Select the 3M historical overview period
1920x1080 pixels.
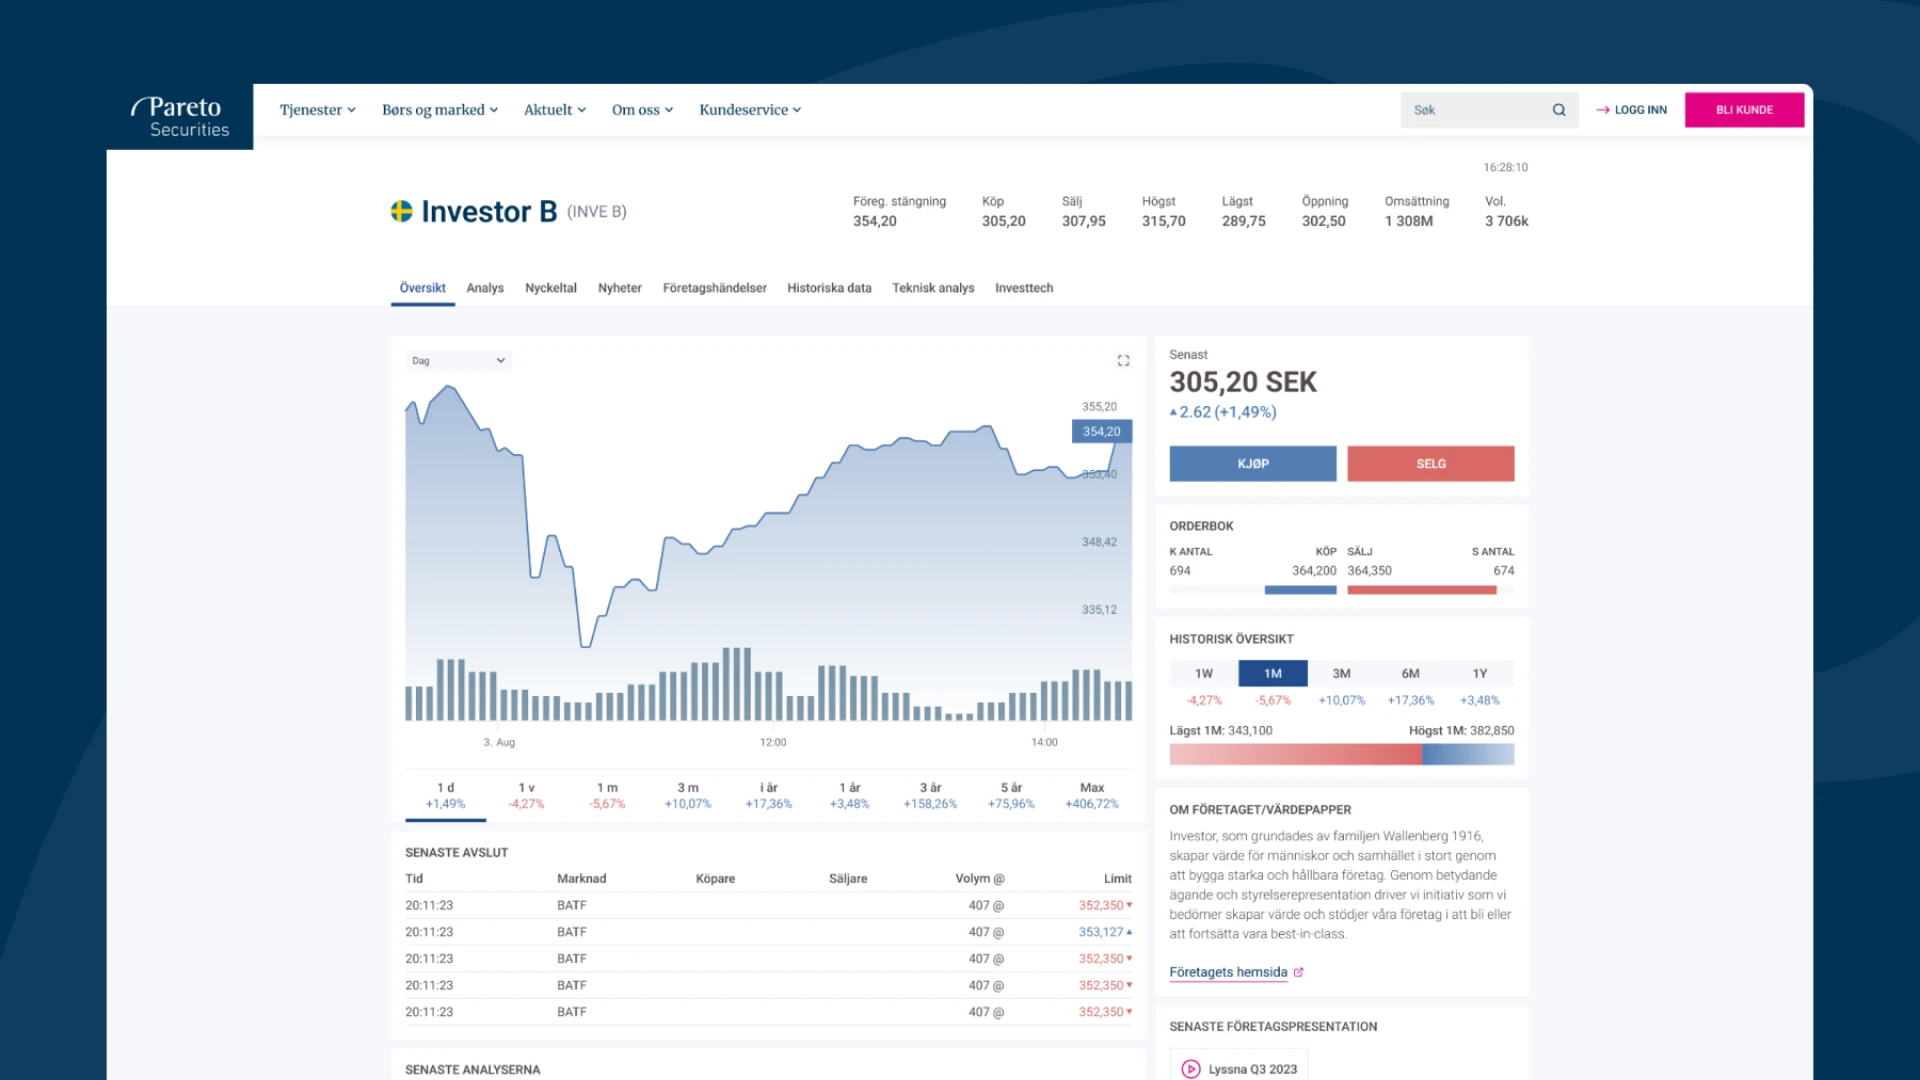tap(1342, 674)
